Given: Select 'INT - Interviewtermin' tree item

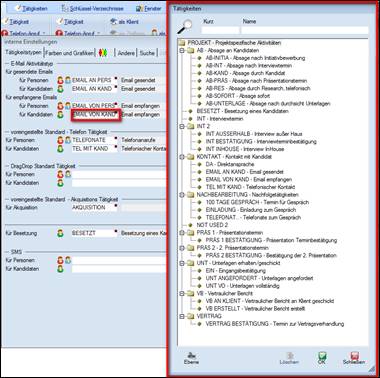Looking at the screenshot, I should [220, 119].
